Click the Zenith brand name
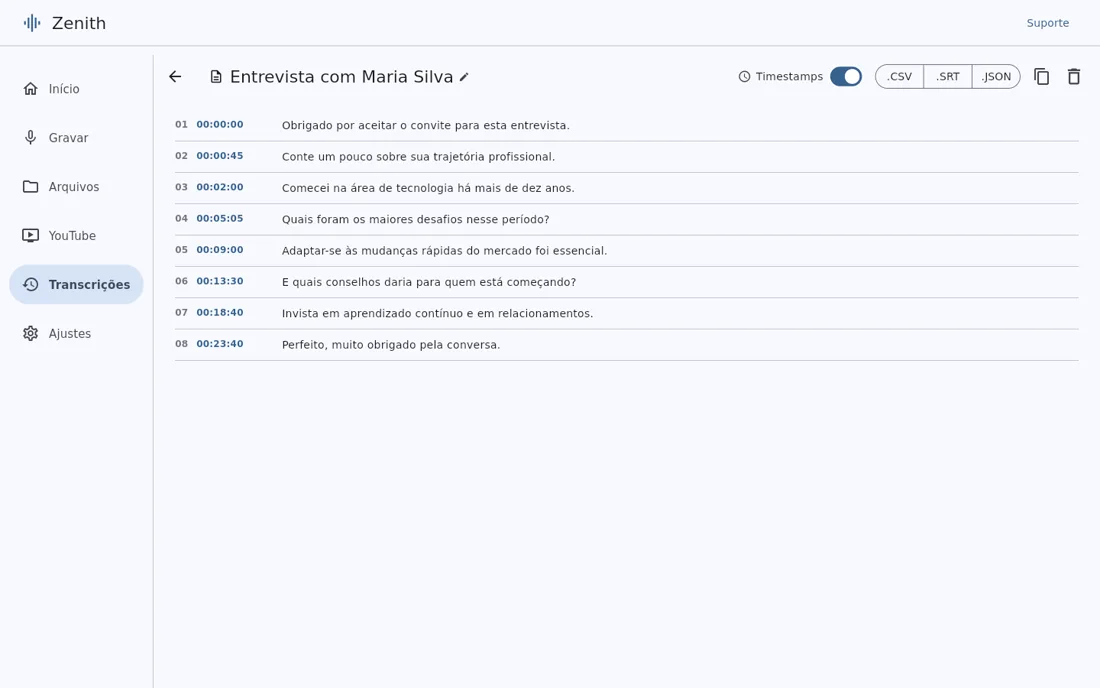 (79, 23)
